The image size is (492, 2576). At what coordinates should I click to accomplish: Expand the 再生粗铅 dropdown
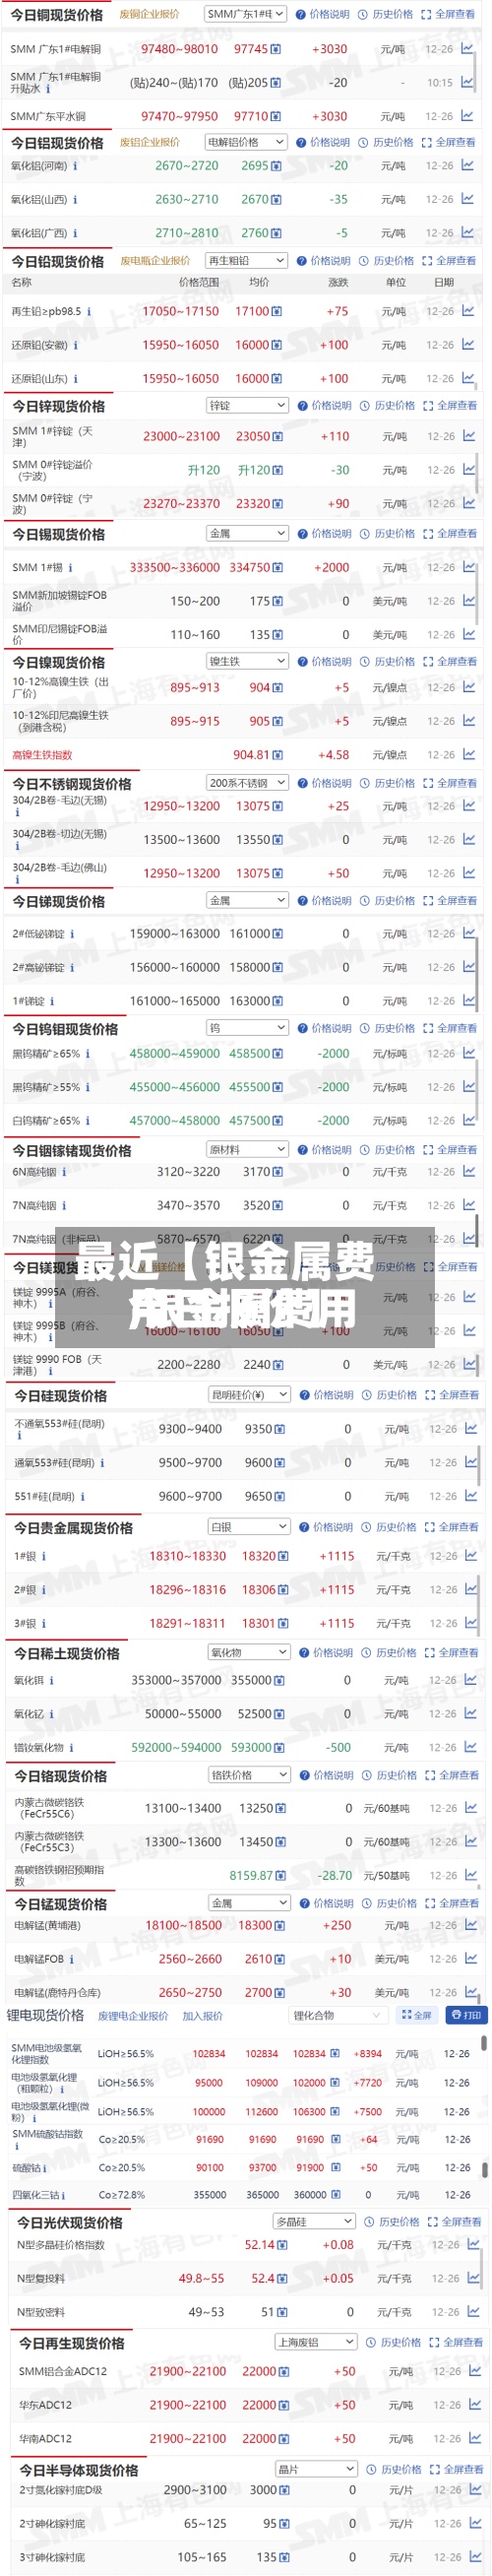245,261
